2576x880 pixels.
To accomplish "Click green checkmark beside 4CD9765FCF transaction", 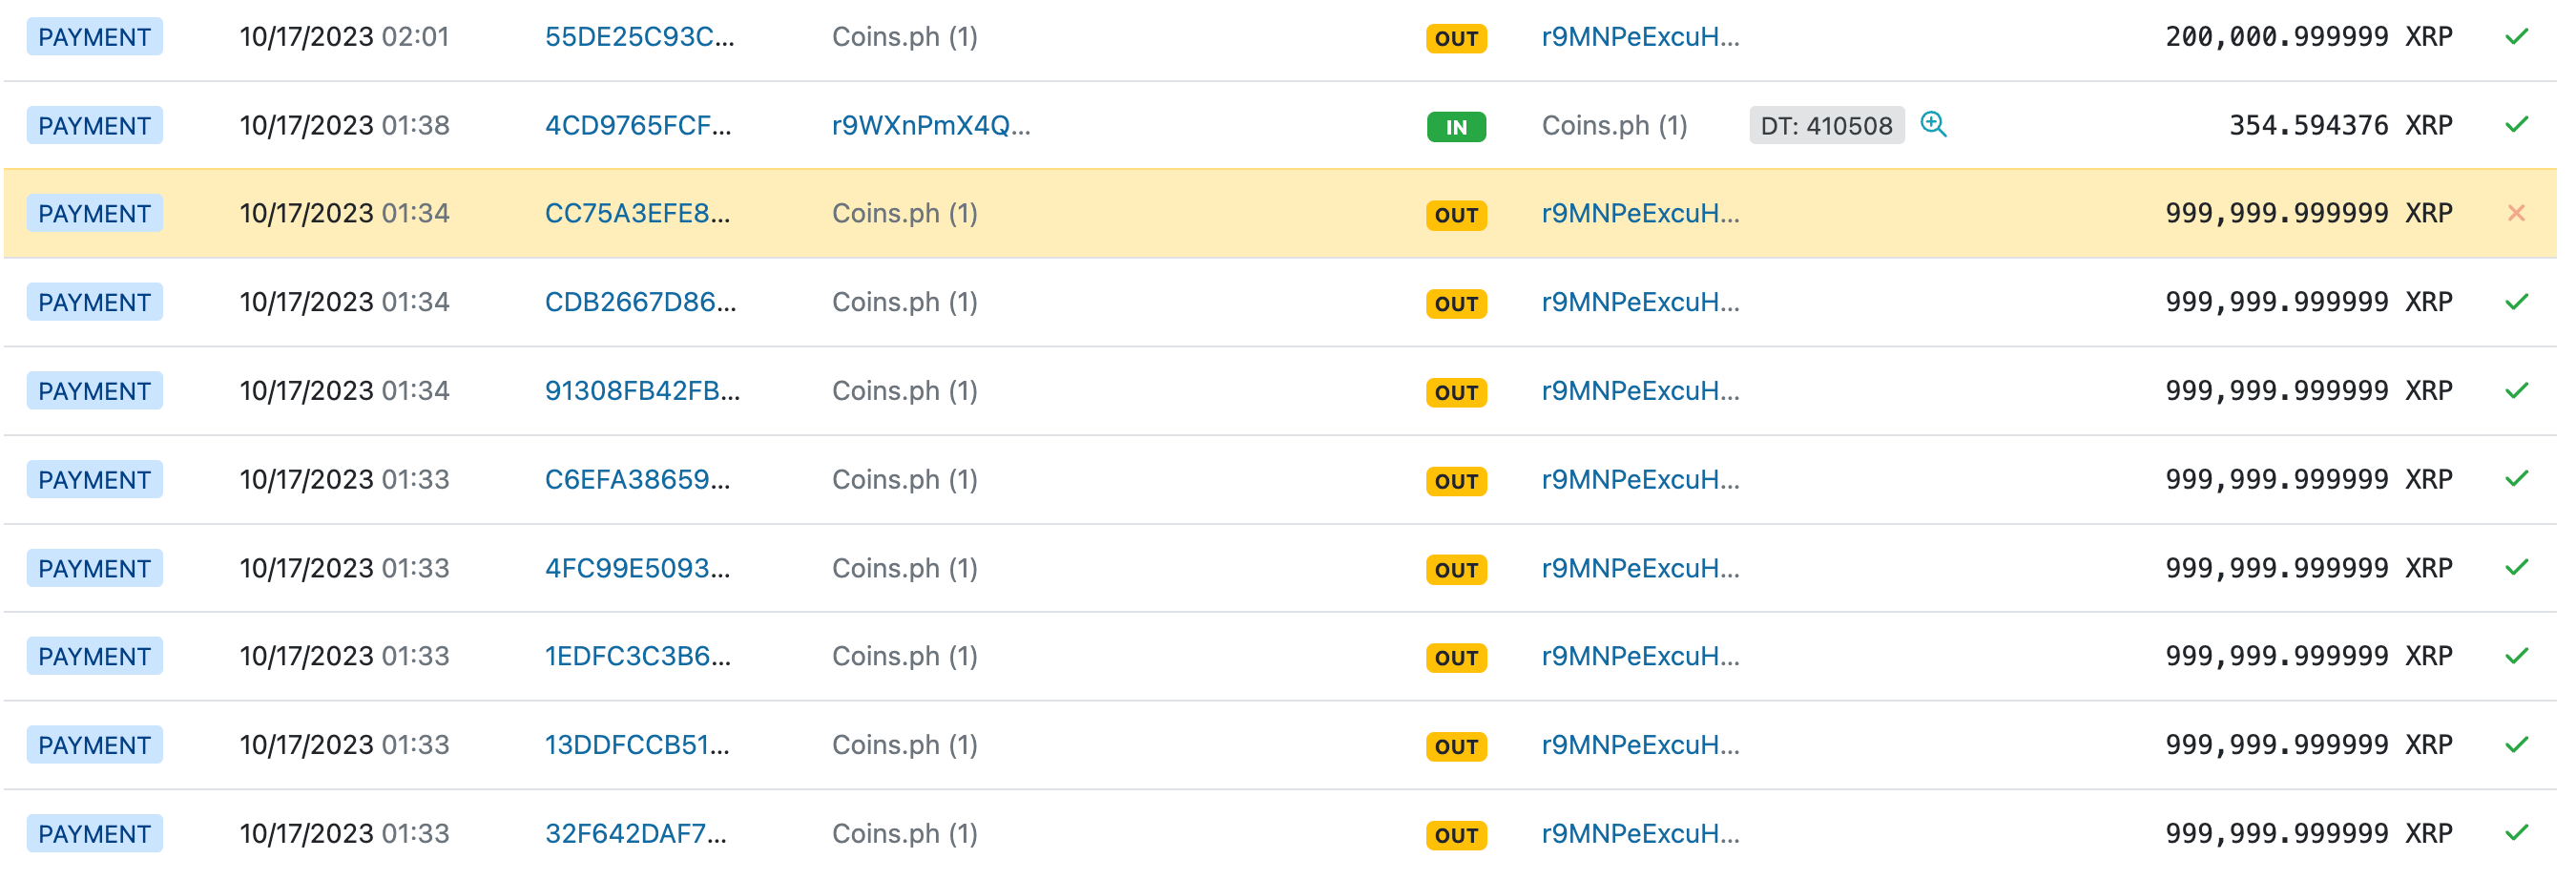I will tap(2519, 125).
